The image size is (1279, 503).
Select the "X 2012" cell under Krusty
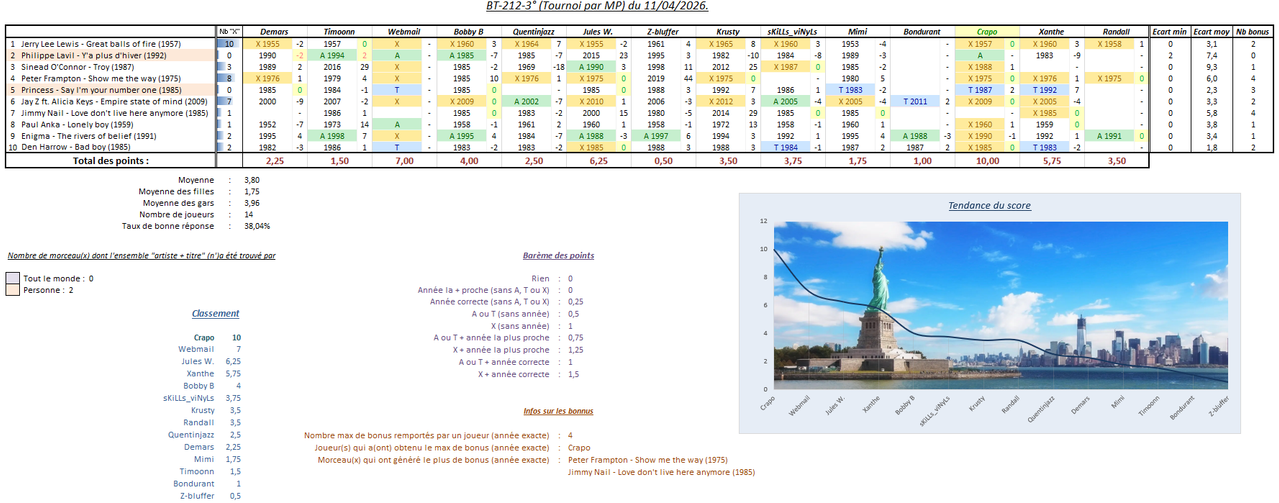721,101
